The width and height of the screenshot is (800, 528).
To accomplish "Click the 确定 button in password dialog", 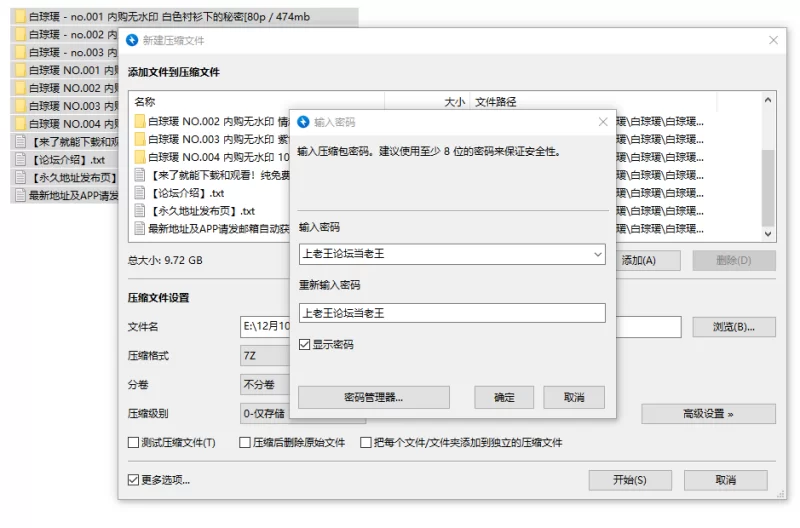I will pos(504,397).
